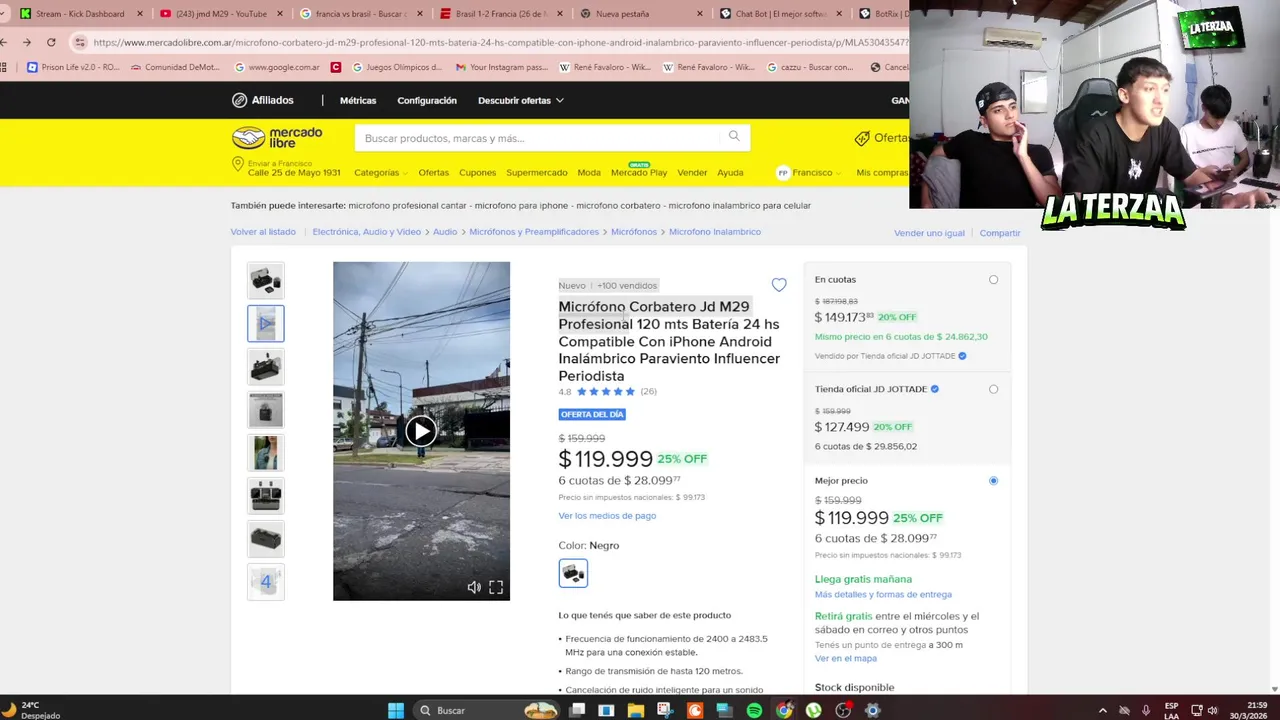
Task: Click the microphone icon in system tray
Action: coord(1146,710)
